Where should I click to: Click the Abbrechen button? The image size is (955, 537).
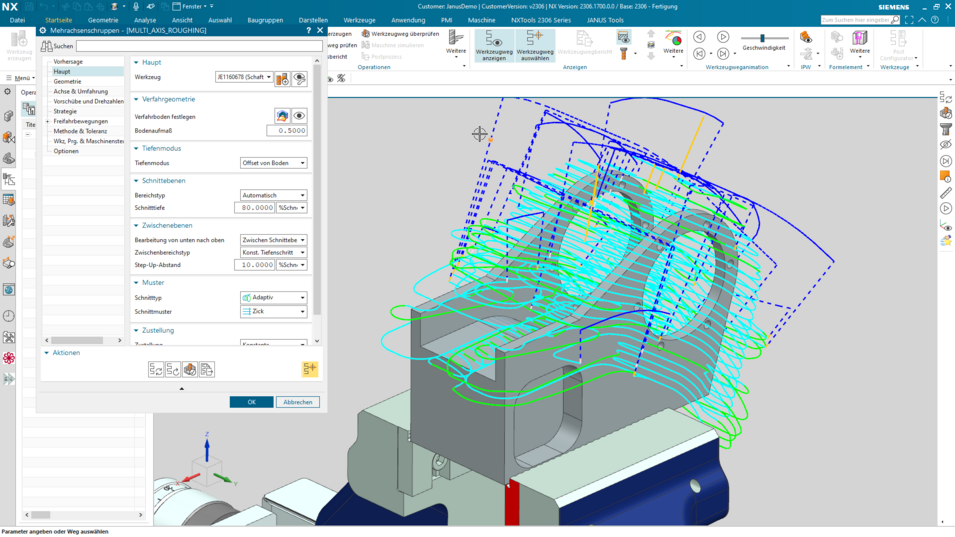coord(297,402)
